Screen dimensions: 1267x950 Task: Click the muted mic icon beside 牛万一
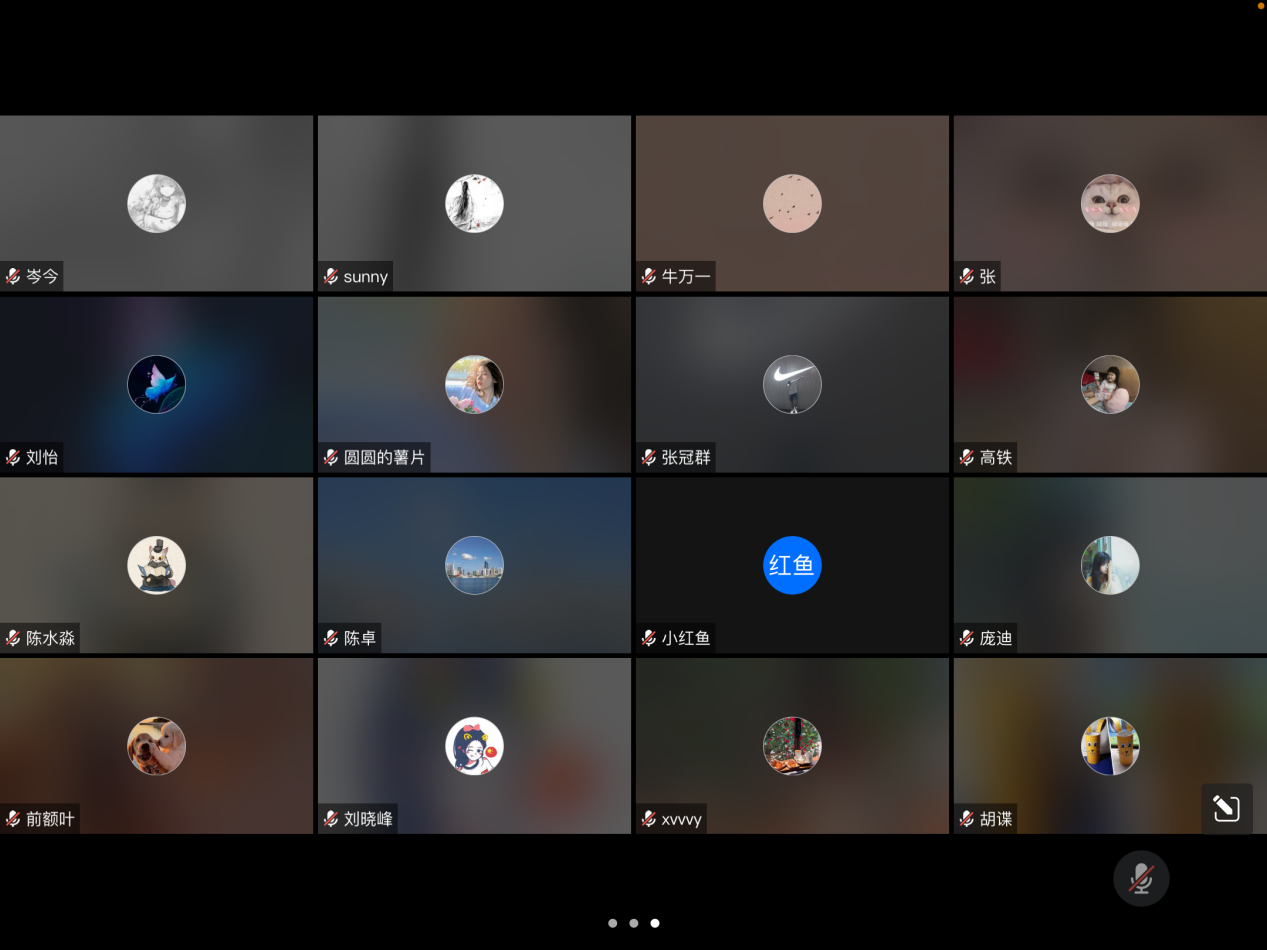click(649, 277)
